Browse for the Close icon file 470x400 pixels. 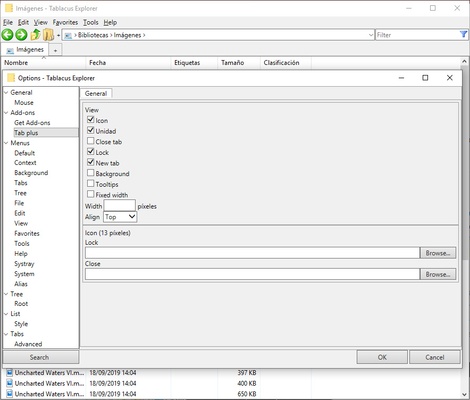click(x=438, y=274)
